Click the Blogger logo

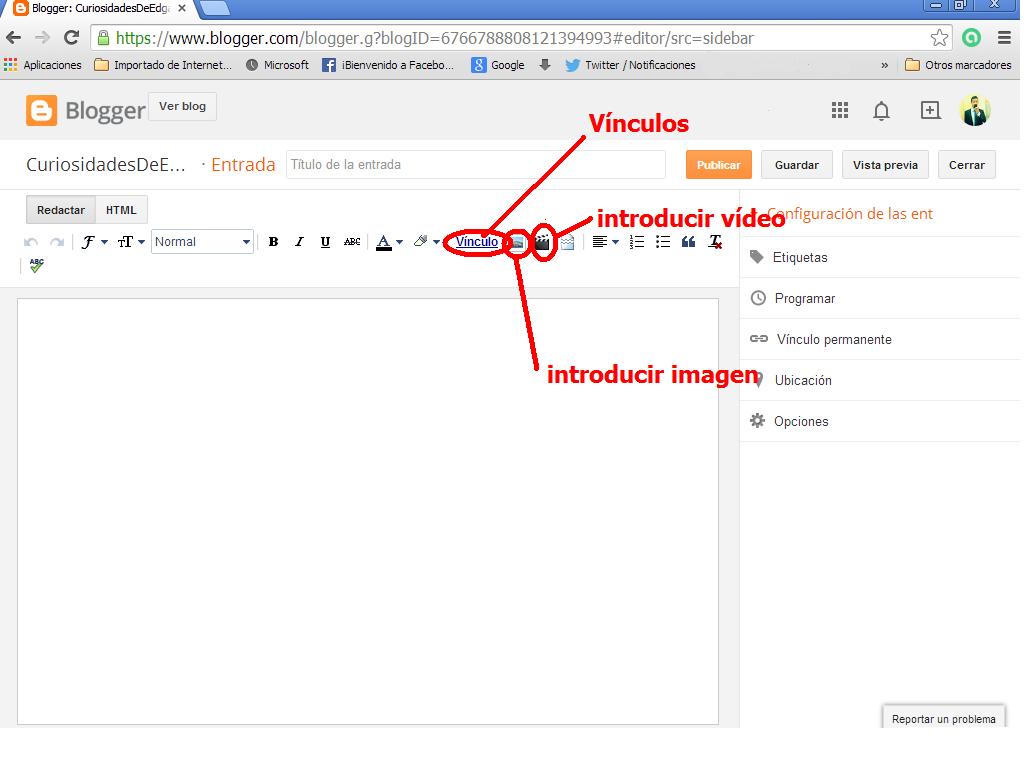(x=86, y=110)
